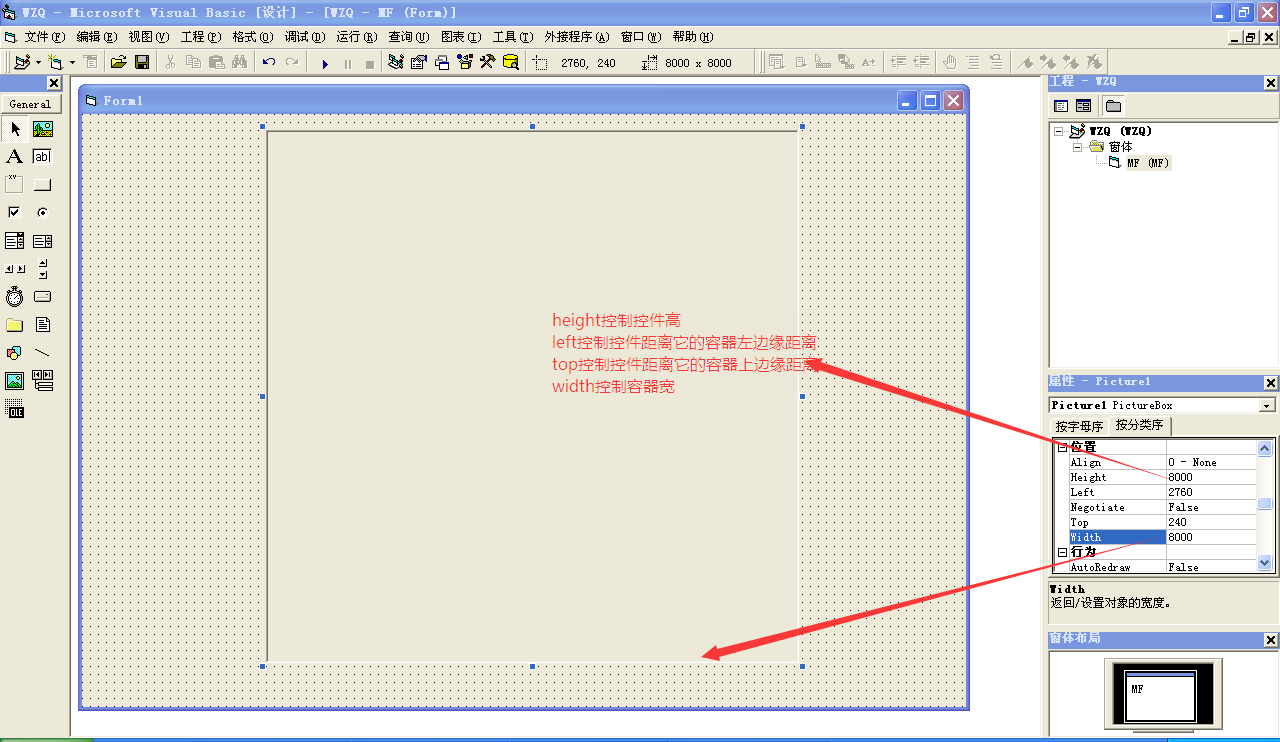The height and width of the screenshot is (742, 1280).
Task: Select the Frame tool in the toolbox
Action: point(14,185)
